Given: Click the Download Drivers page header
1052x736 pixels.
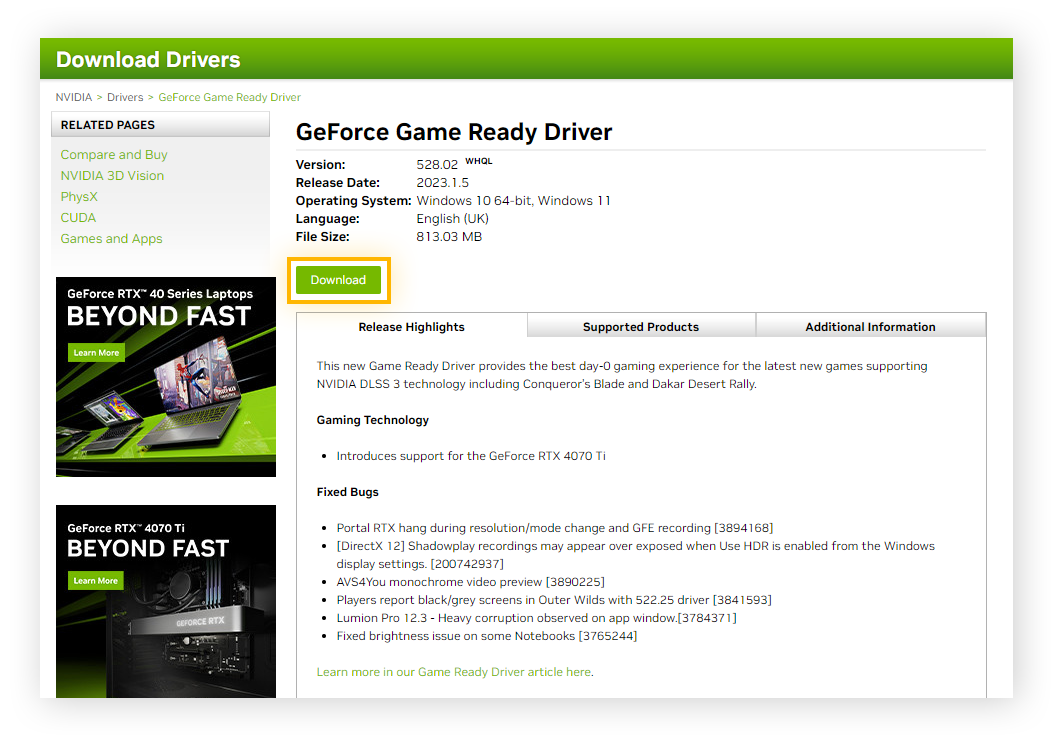Looking at the screenshot, I should tap(148, 59).
